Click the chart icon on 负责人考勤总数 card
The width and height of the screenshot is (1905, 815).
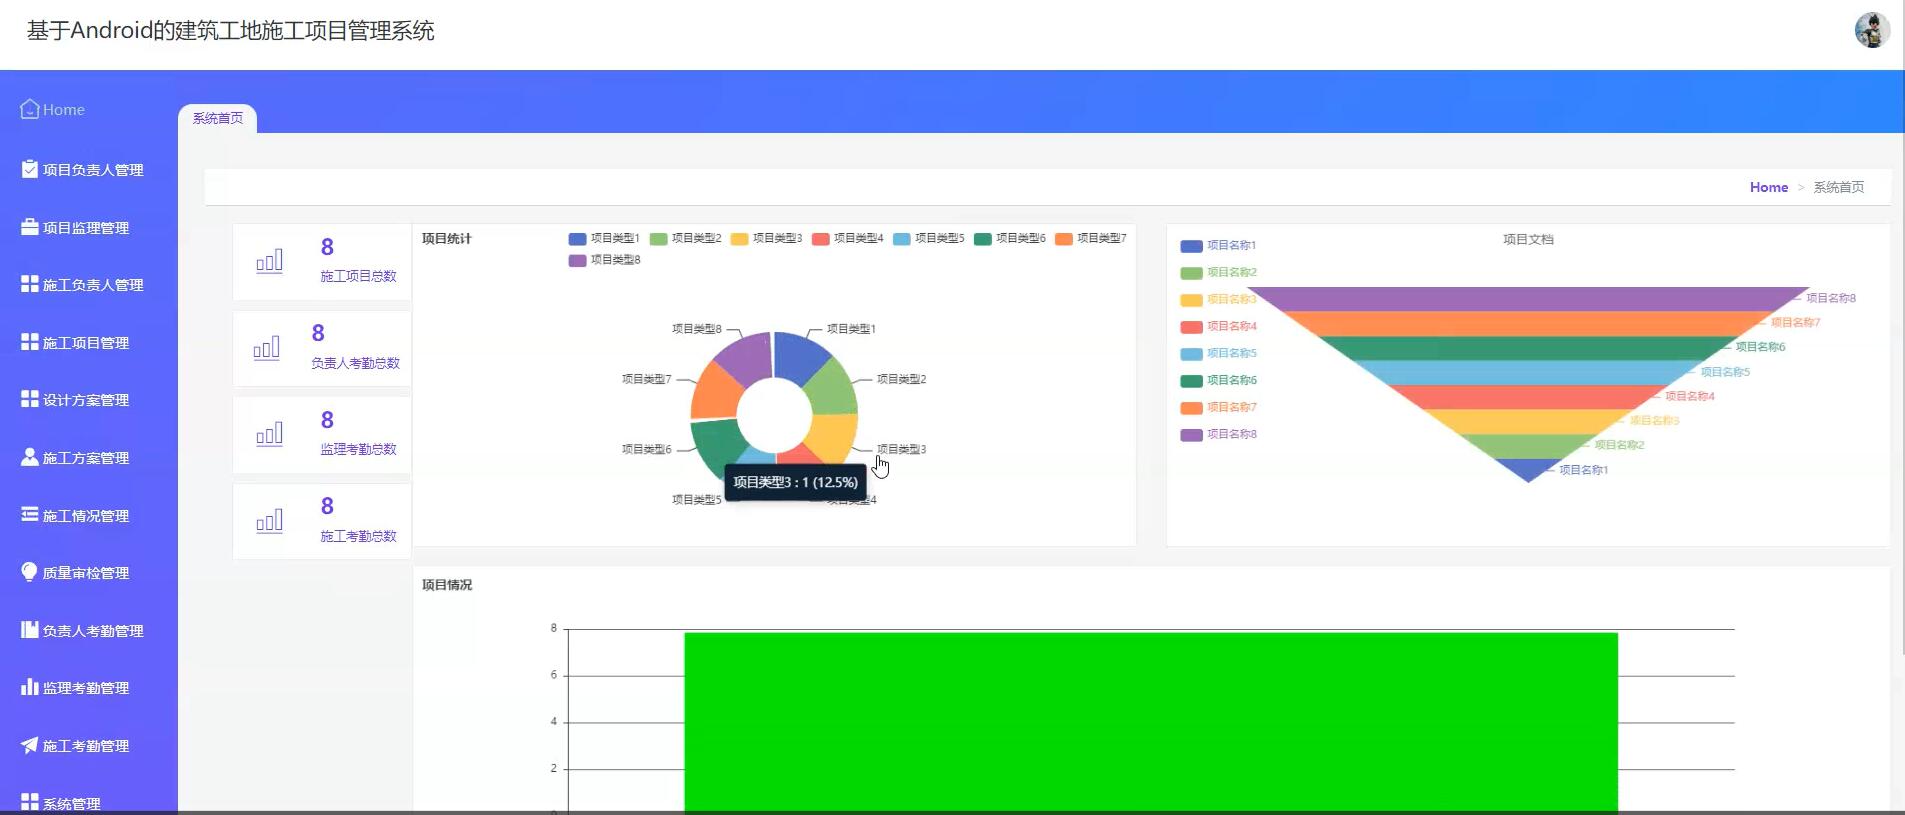pyautogui.click(x=267, y=348)
